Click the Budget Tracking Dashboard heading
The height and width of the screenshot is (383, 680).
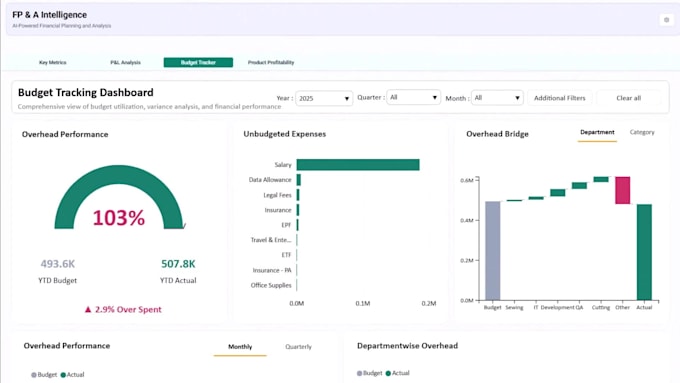(85, 92)
